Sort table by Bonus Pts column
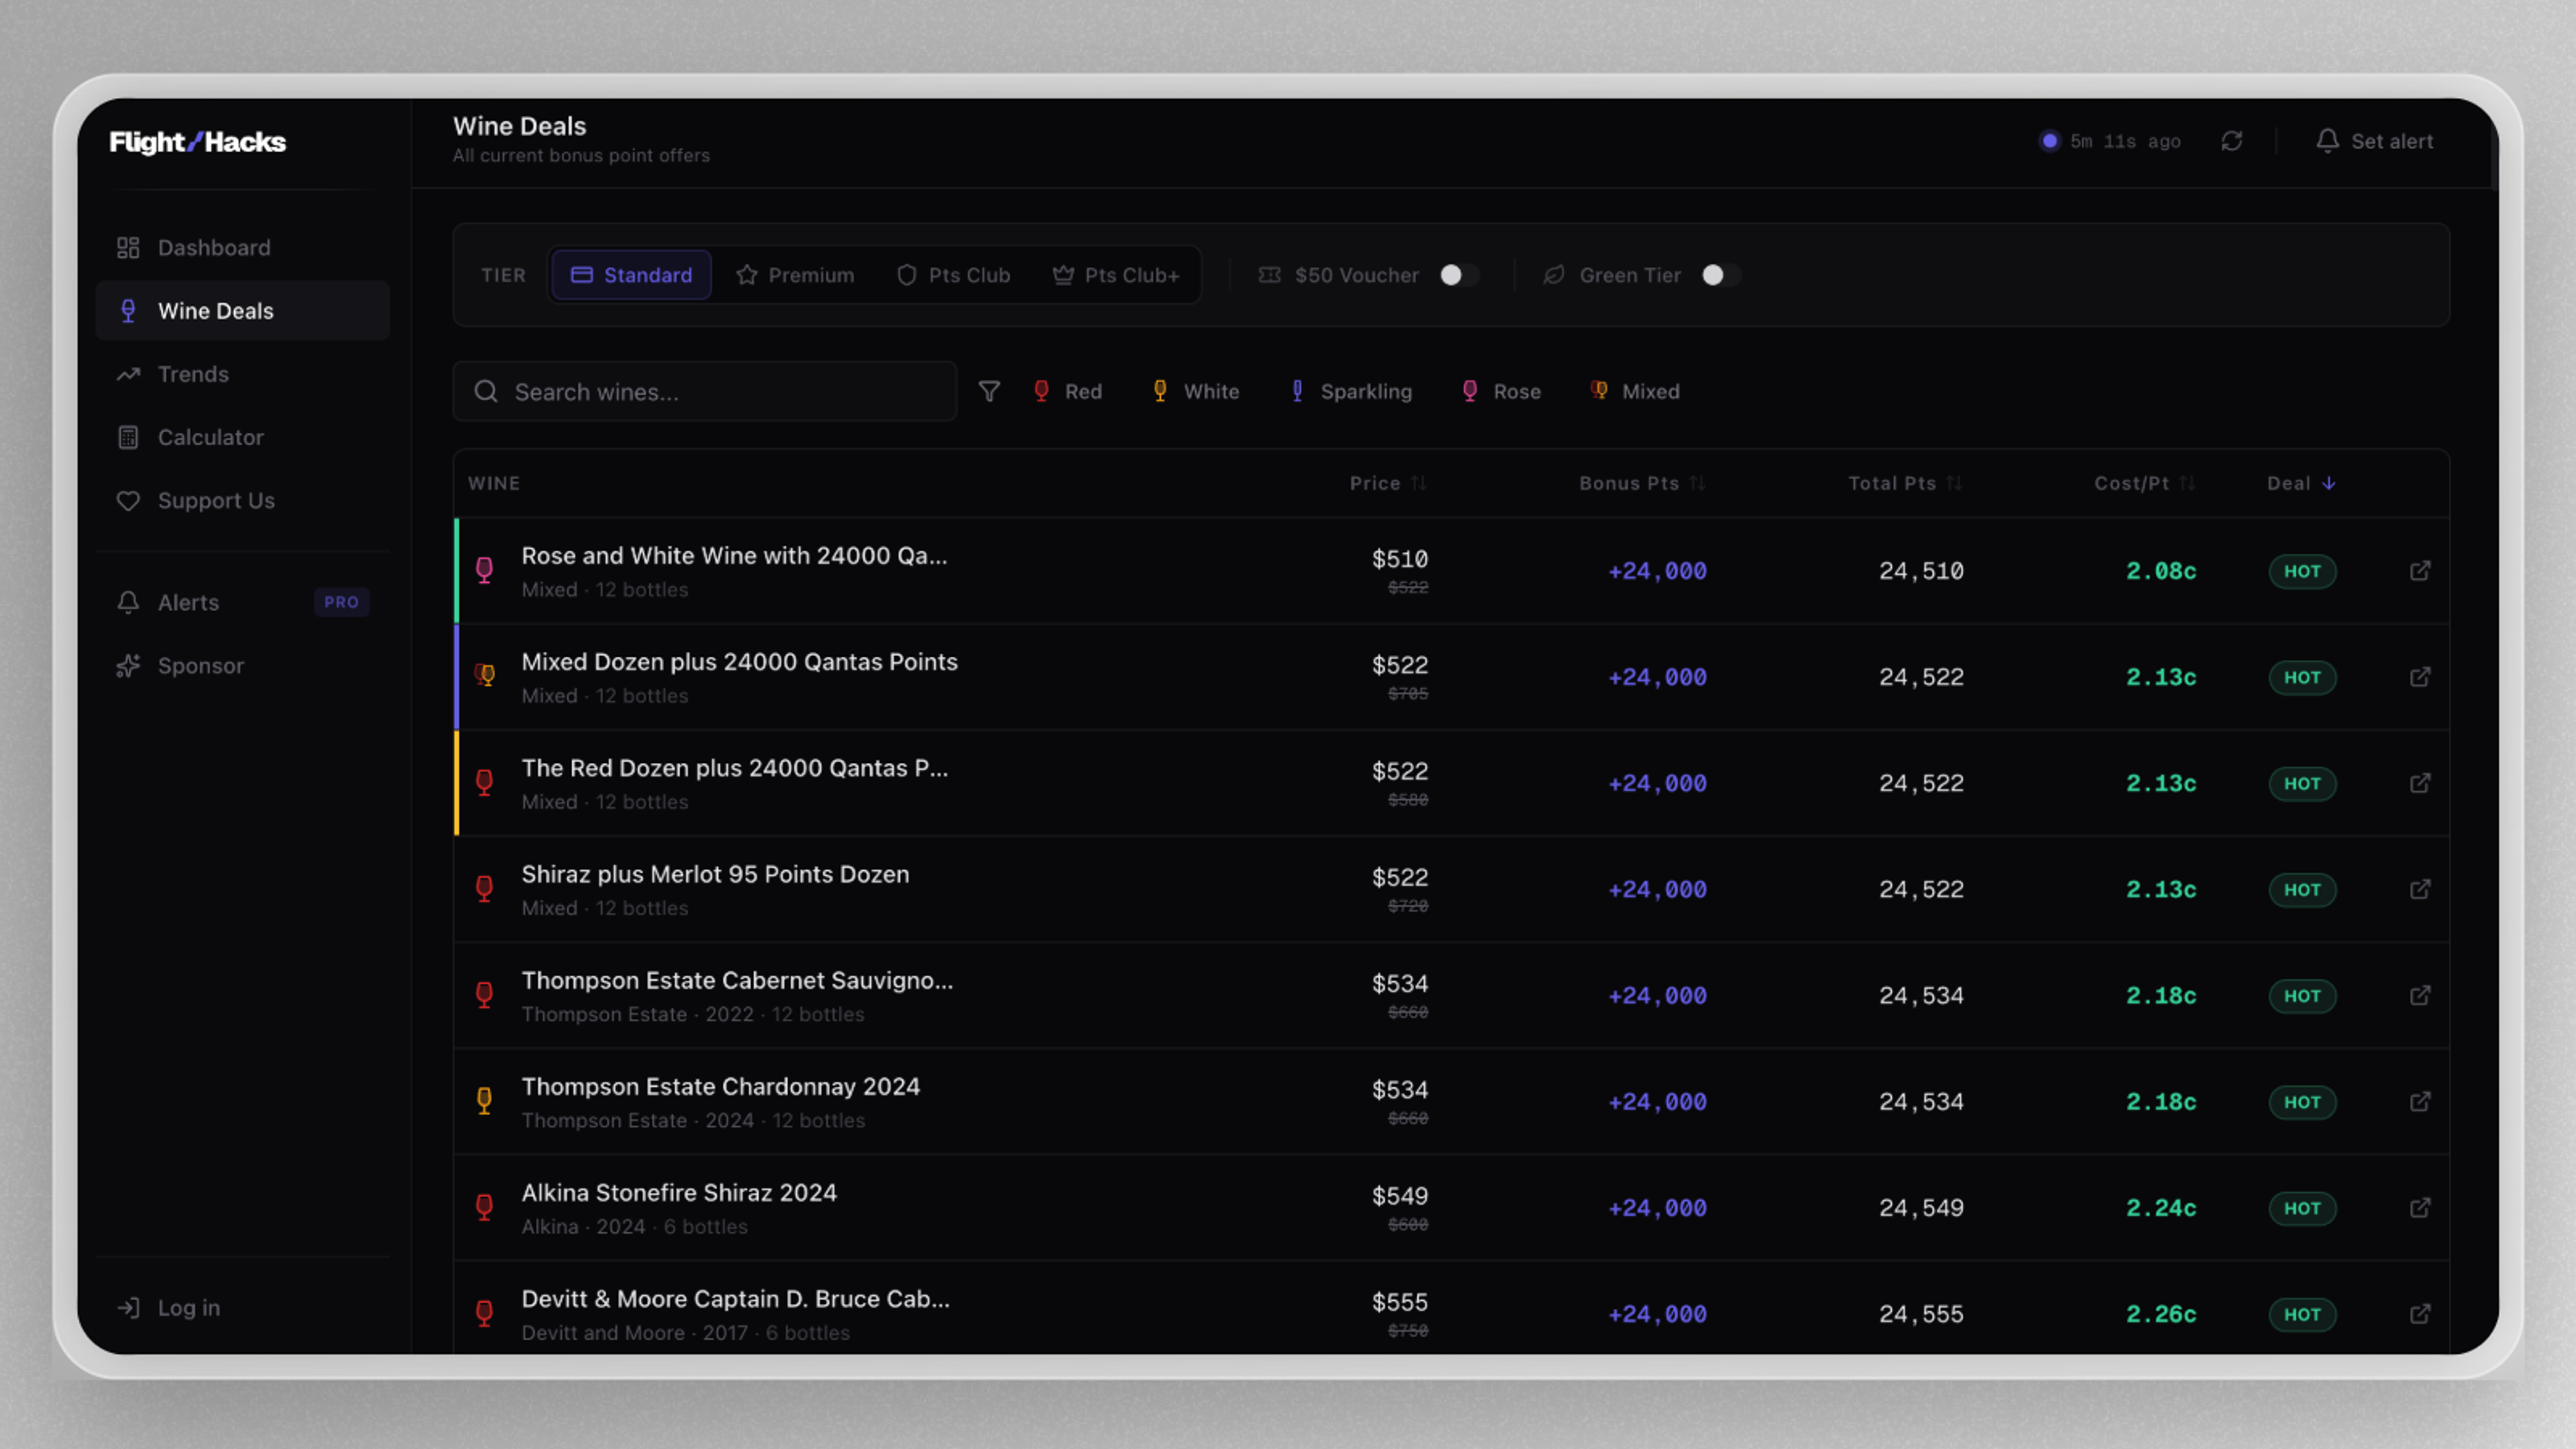The height and width of the screenshot is (1449, 2576). pos(1642,483)
